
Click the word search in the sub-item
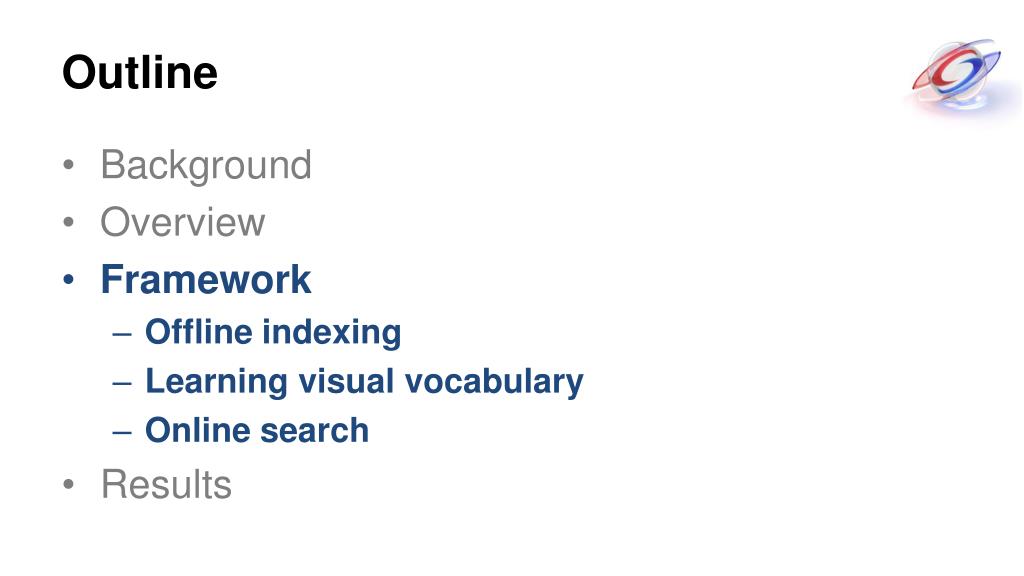[314, 431]
